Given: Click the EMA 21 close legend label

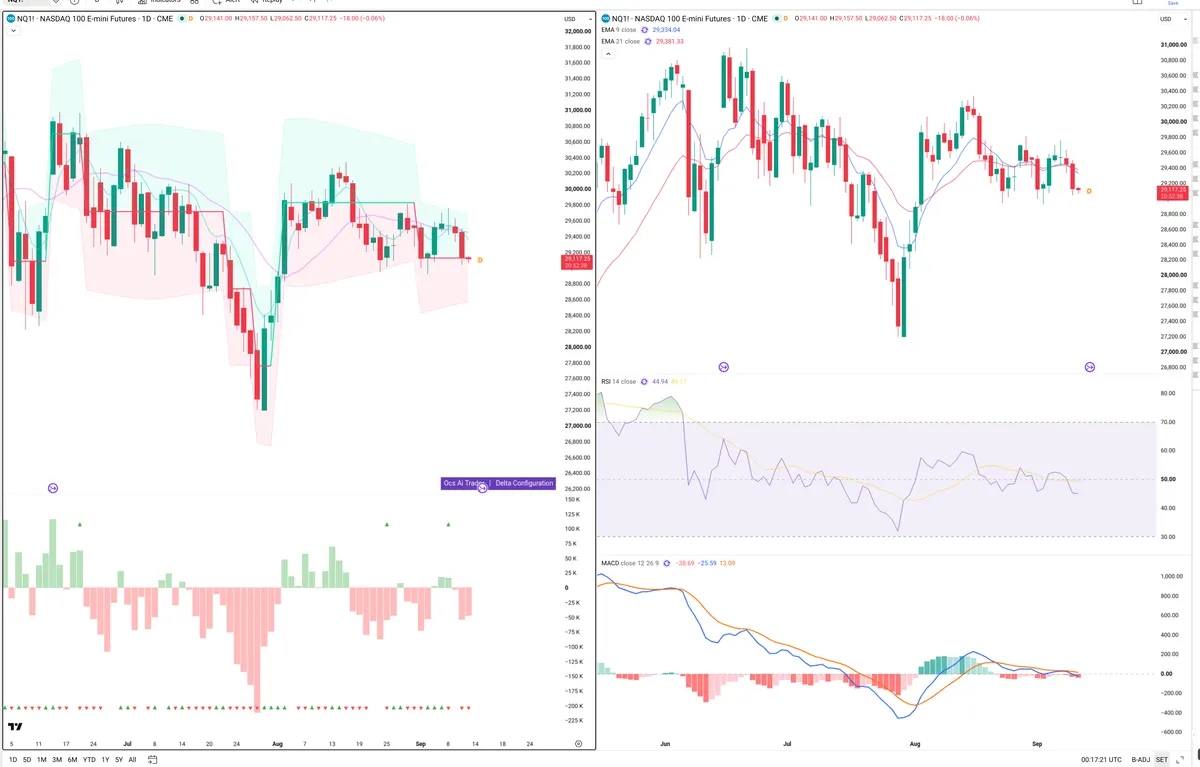Looking at the screenshot, I should point(621,41).
